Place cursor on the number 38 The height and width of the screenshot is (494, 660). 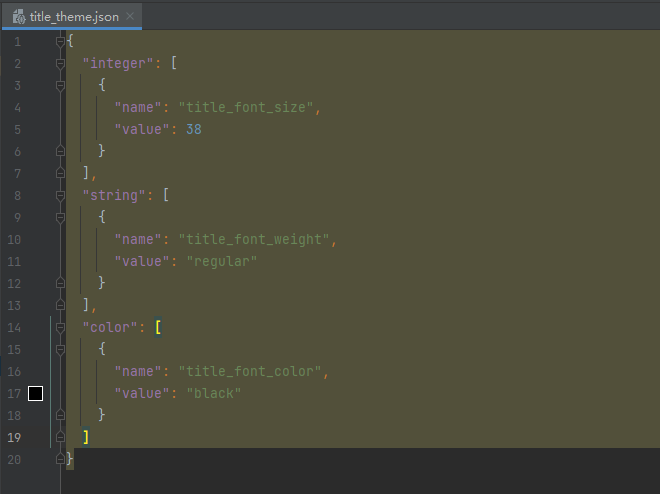tap(194, 129)
